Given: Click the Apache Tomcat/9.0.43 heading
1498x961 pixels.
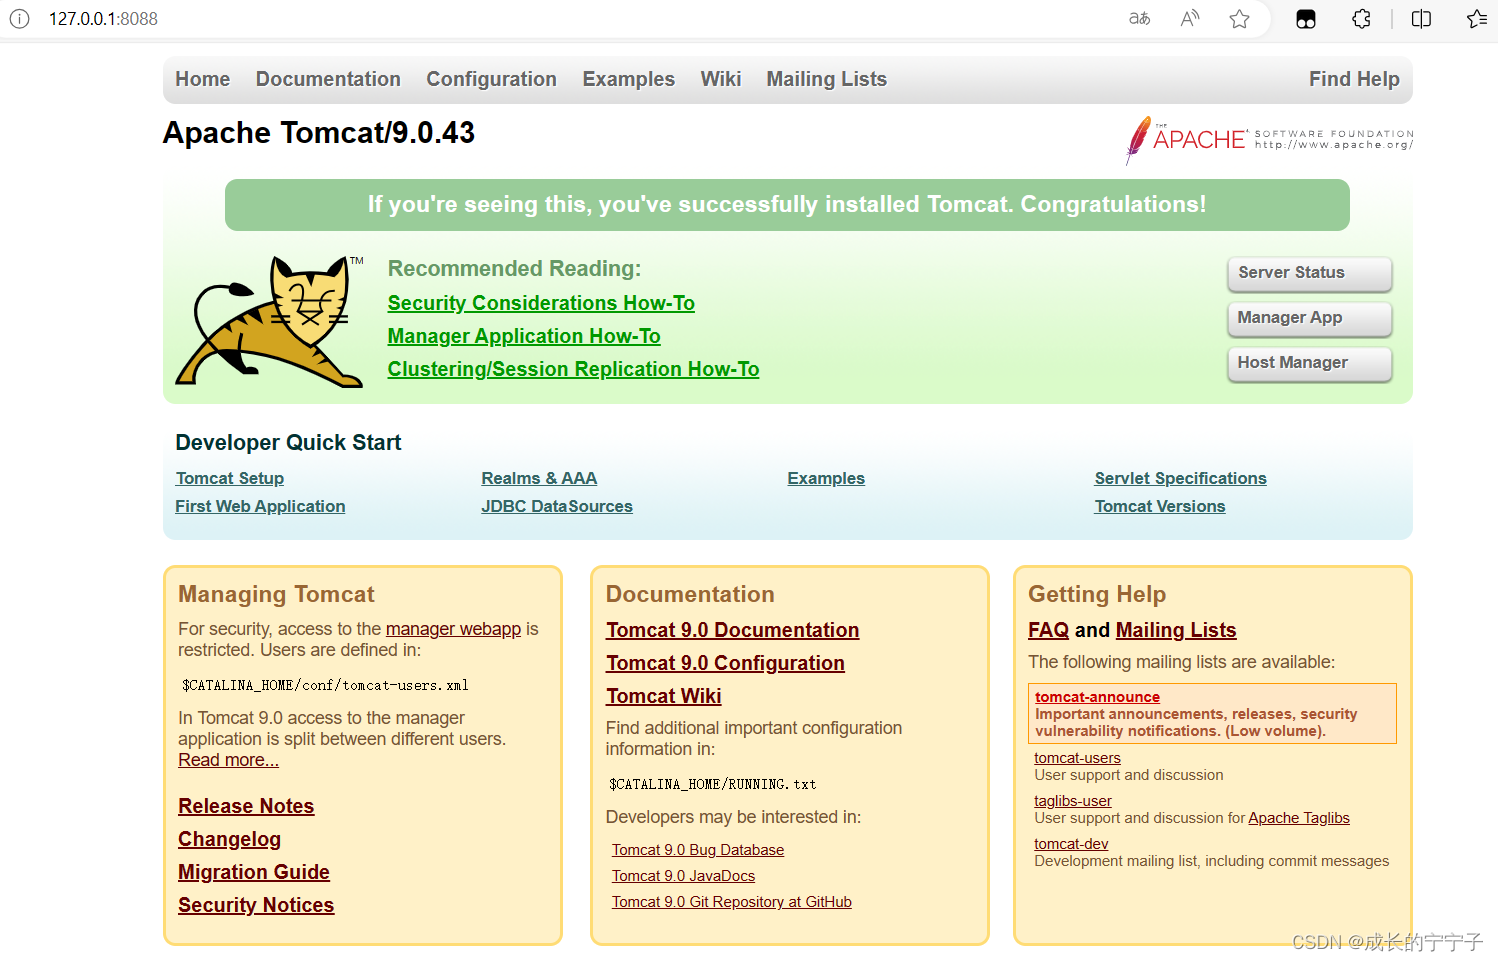Looking at the screenshot, I should pos(319,133).
